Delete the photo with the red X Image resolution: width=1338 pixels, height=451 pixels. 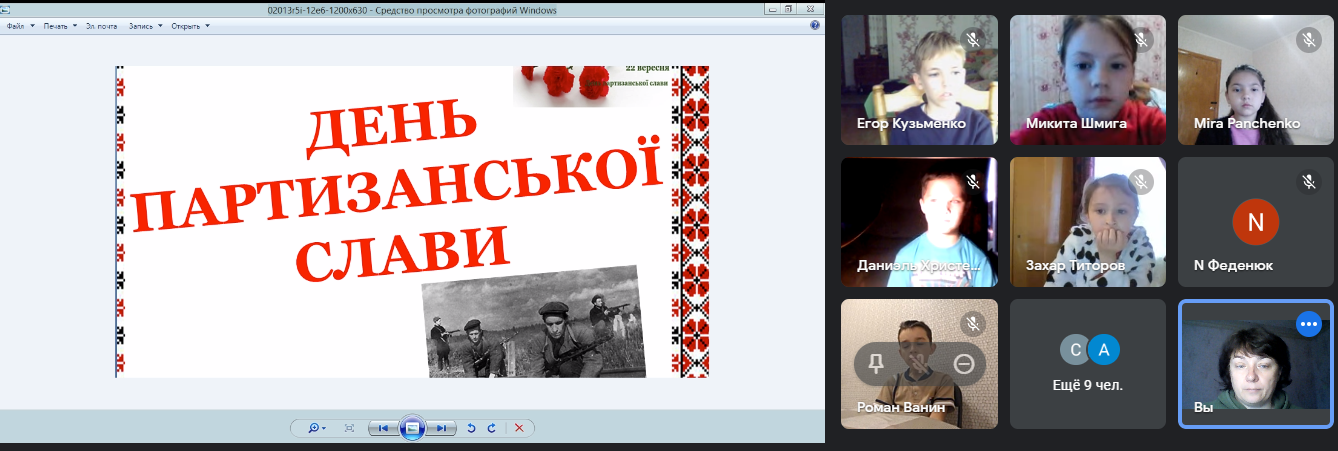518,428
